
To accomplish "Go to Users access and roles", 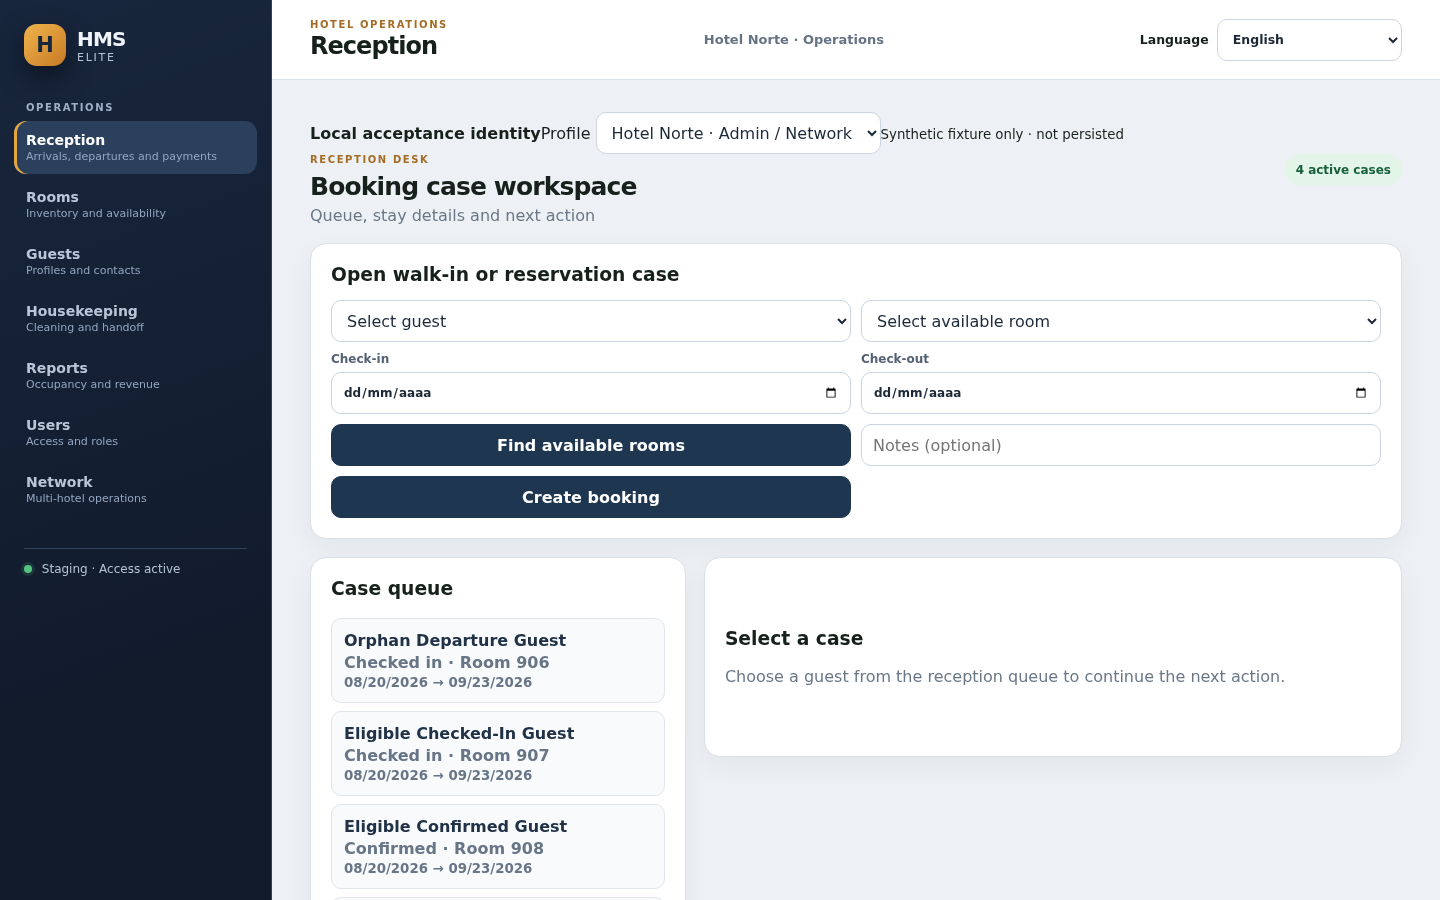I will (136, 432).
